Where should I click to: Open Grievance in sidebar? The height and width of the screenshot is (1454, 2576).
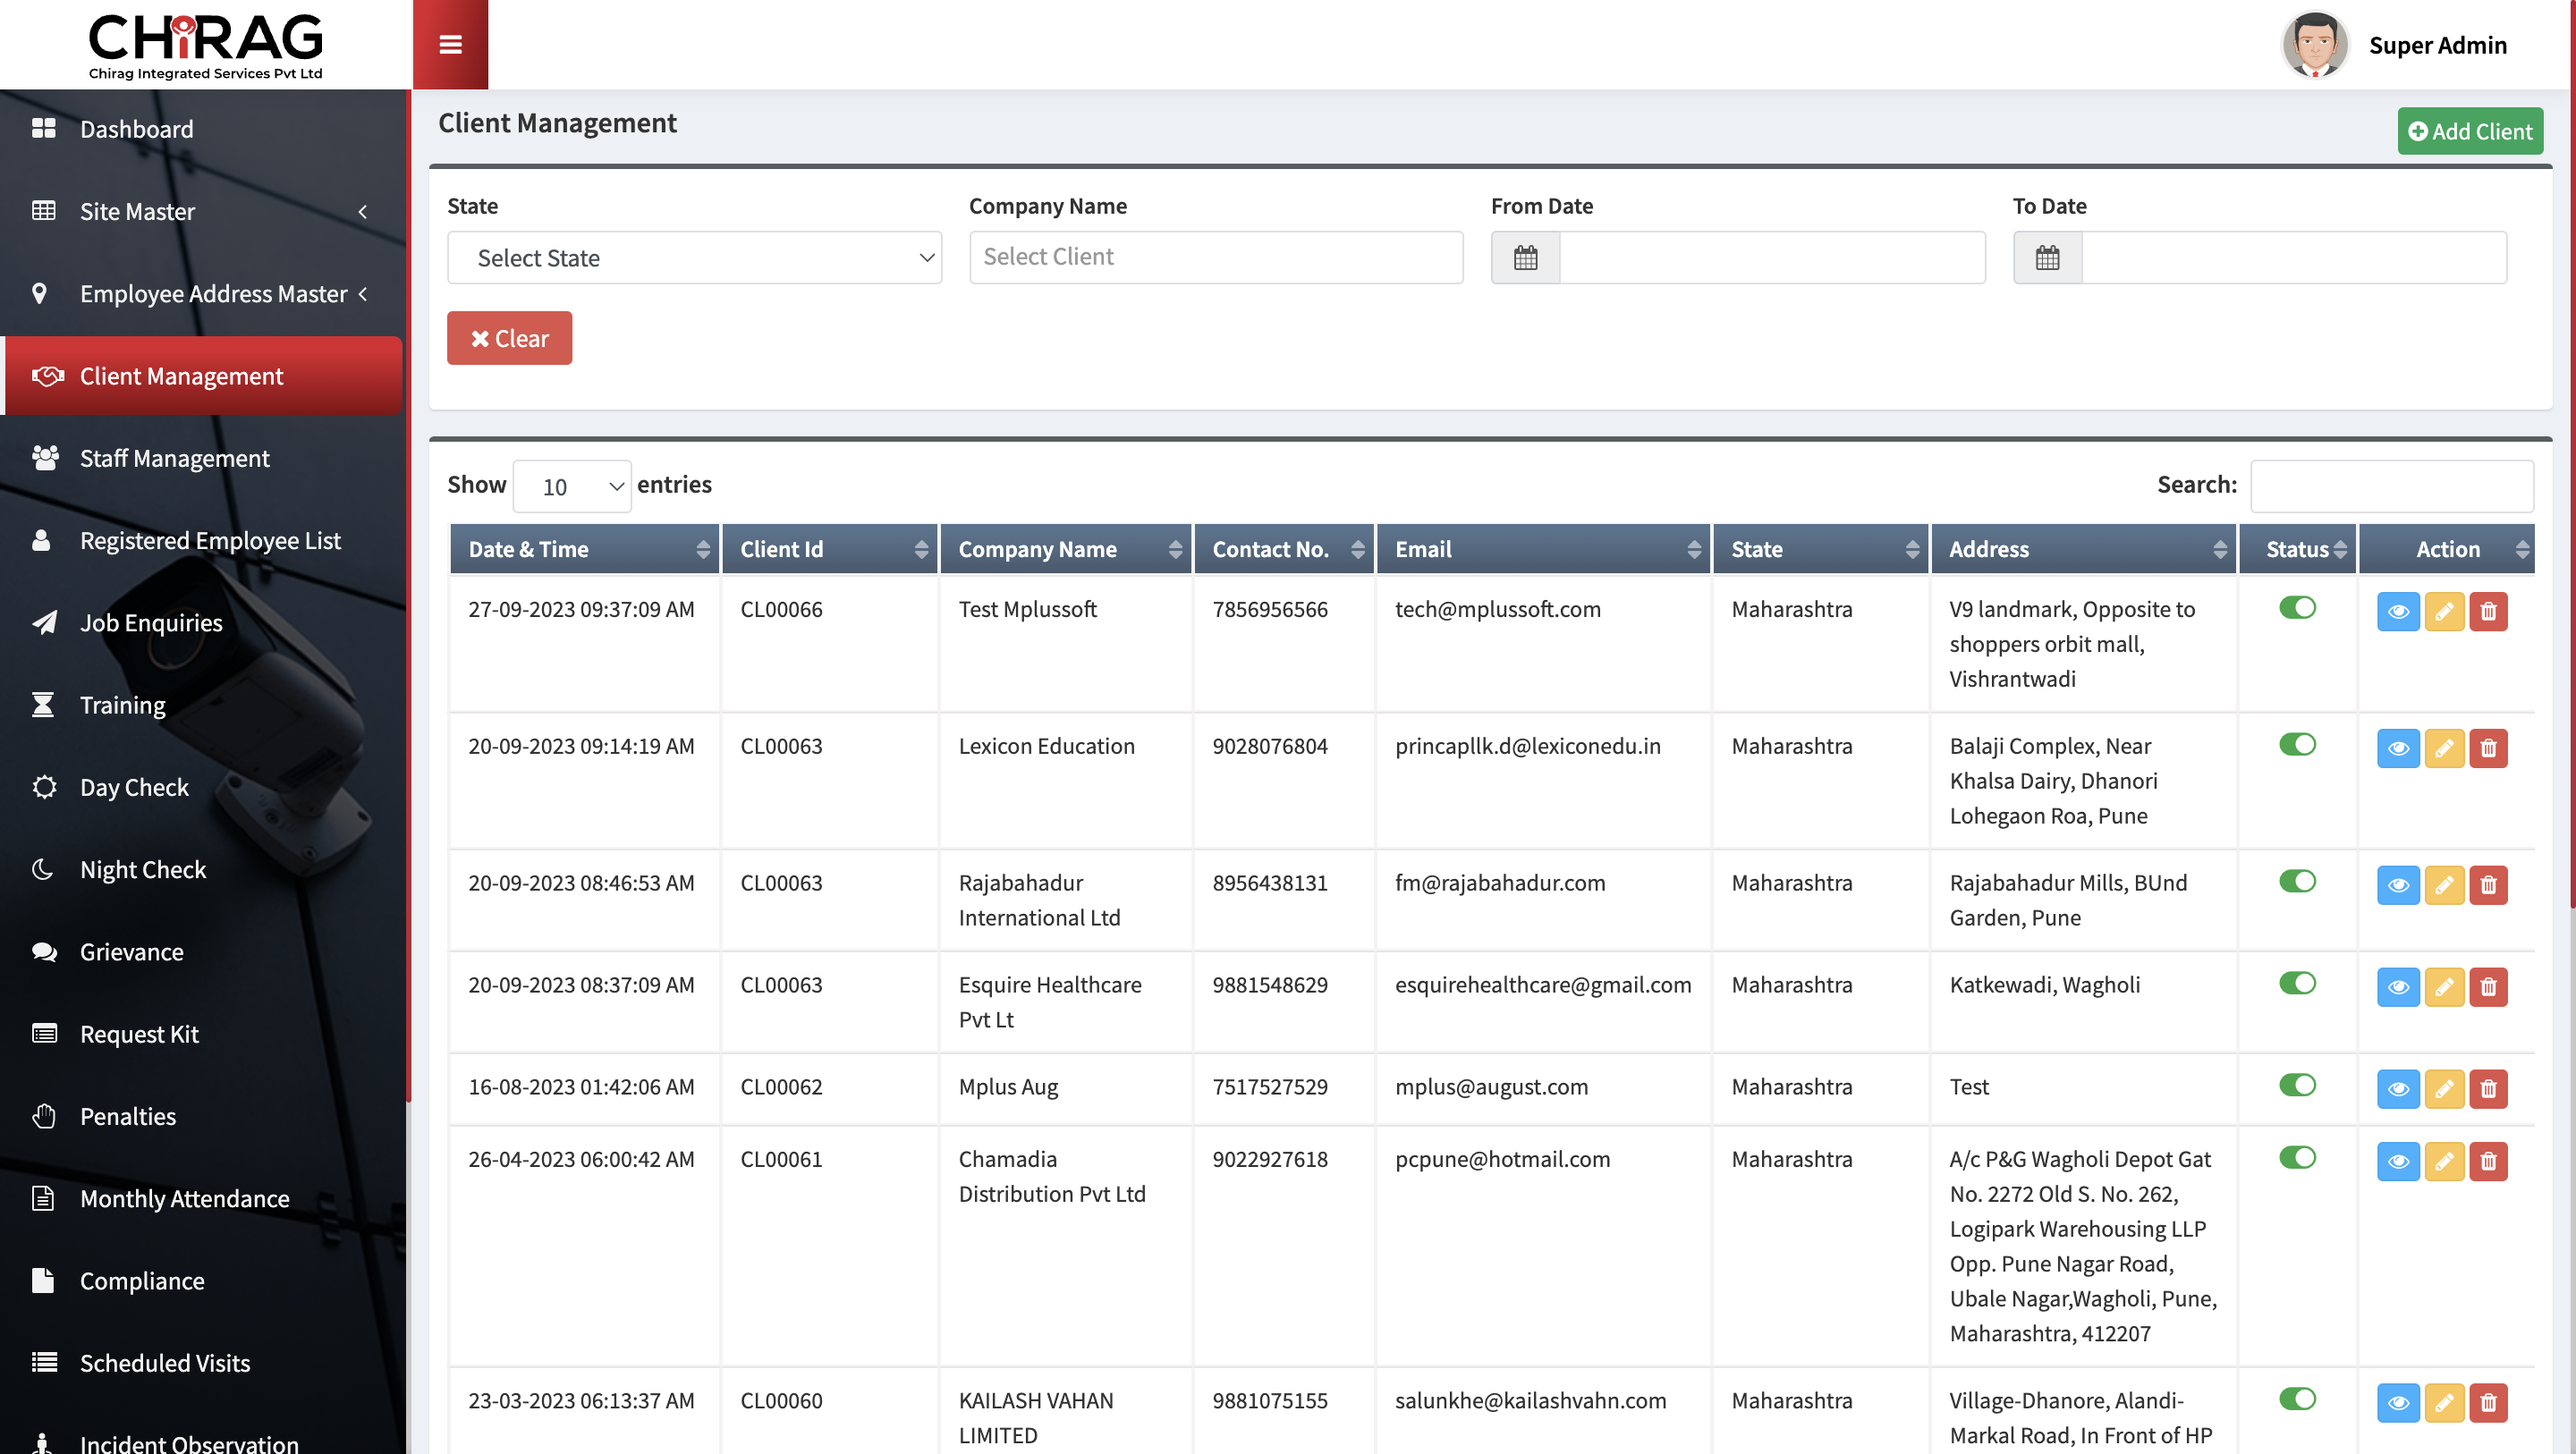point(203,952)
